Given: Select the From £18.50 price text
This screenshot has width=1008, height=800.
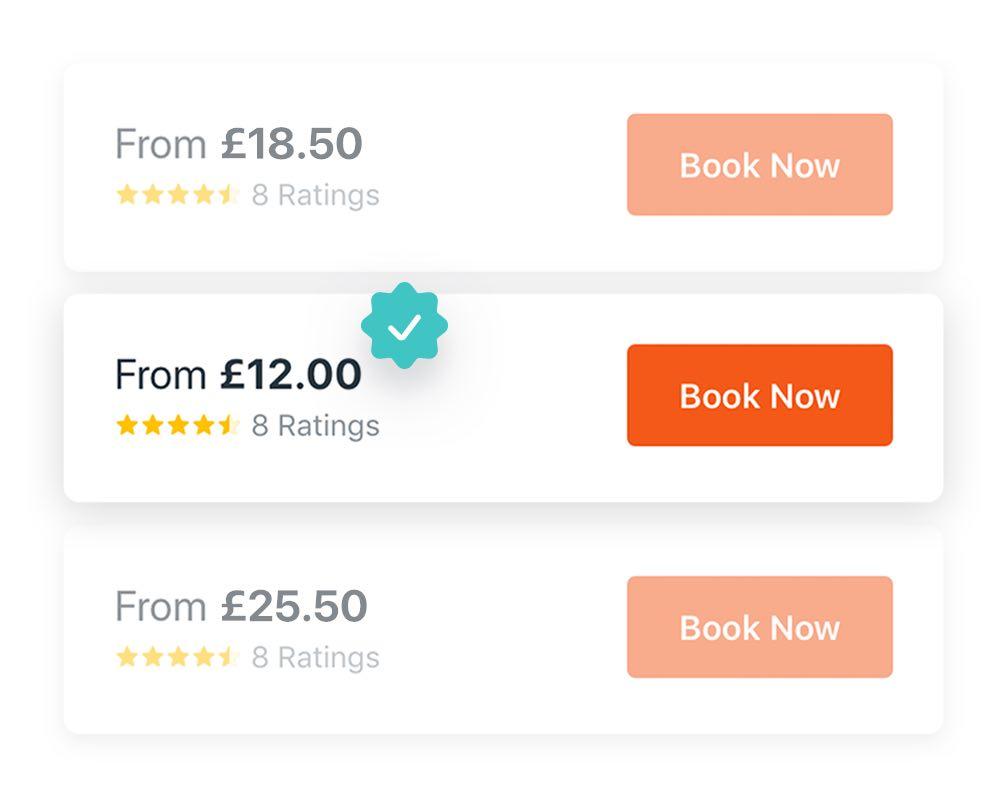Looking at the screenshot, I should pyautogui.click(x=238, y=143).
